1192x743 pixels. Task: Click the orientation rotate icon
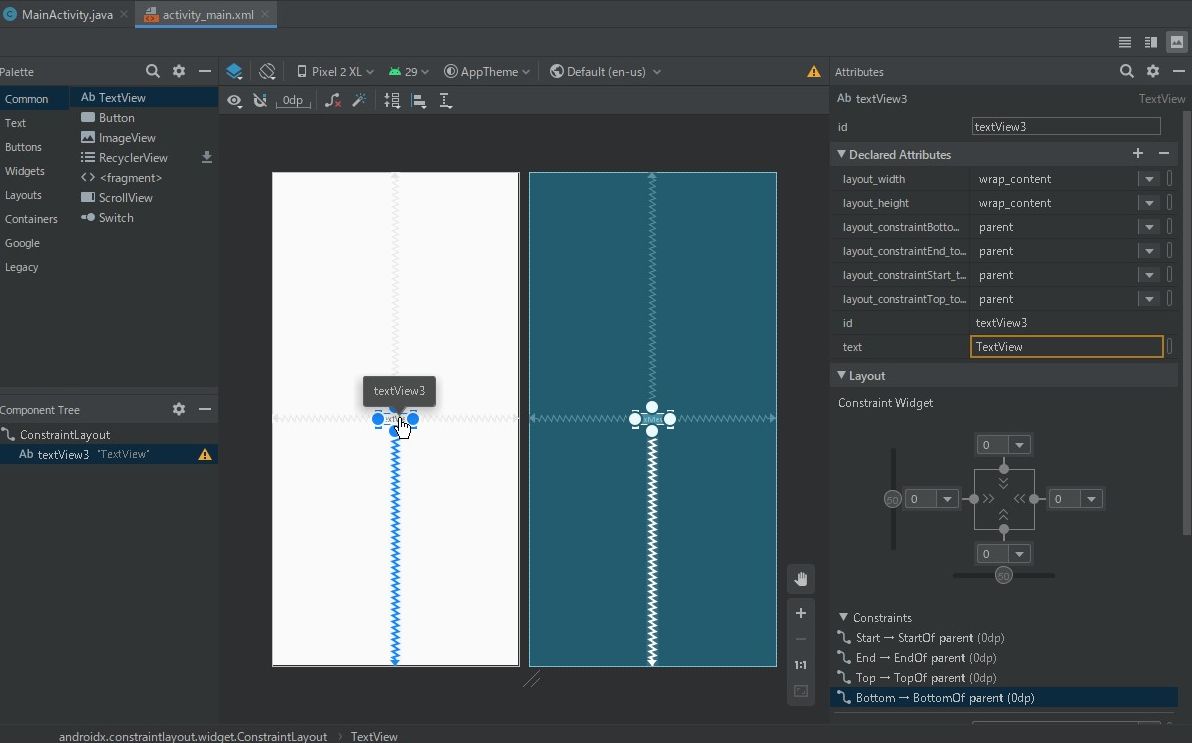coord(267,72)
